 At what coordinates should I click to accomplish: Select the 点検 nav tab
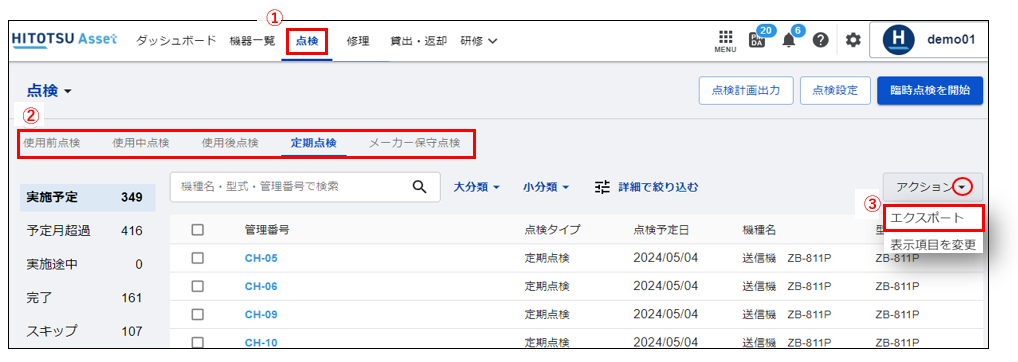pyautogui.click(x=307, y=41)
